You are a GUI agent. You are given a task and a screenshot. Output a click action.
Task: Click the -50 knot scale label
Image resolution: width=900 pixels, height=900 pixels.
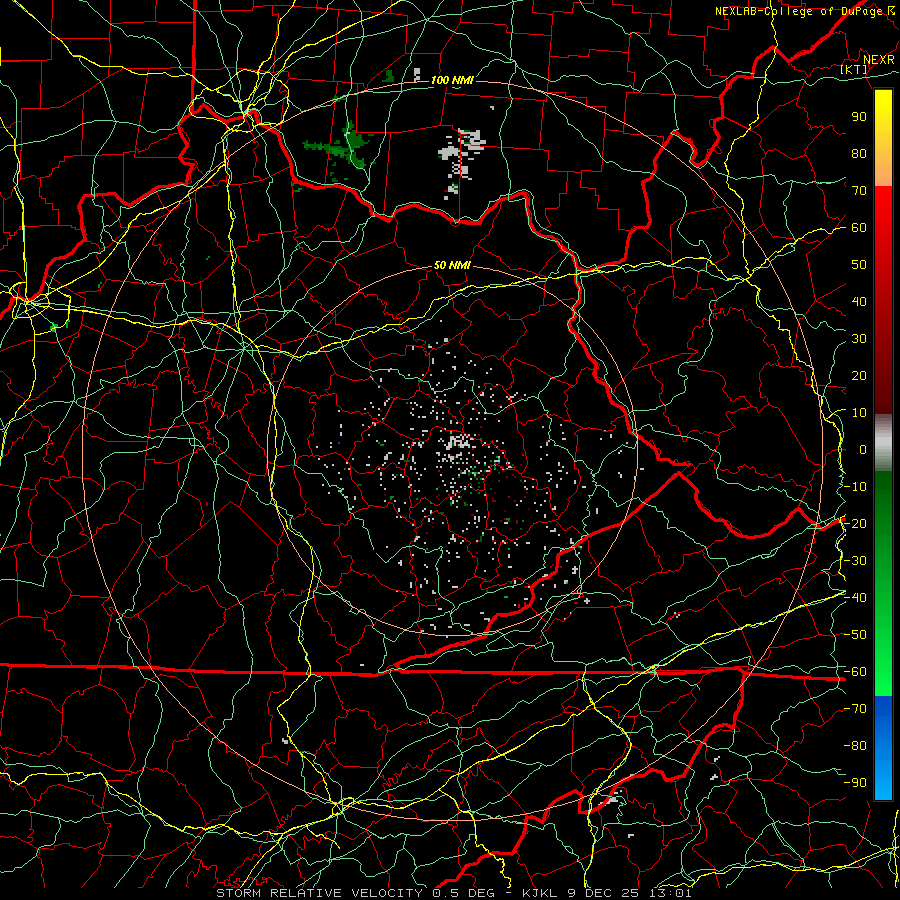(855, 635)
